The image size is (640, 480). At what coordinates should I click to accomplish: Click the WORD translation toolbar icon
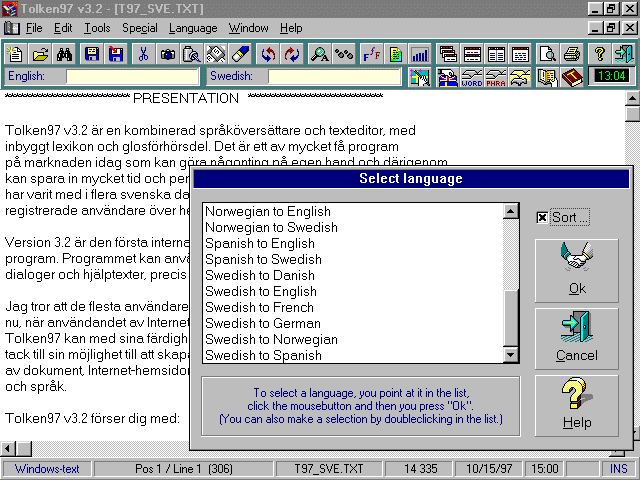coord(471,77)
